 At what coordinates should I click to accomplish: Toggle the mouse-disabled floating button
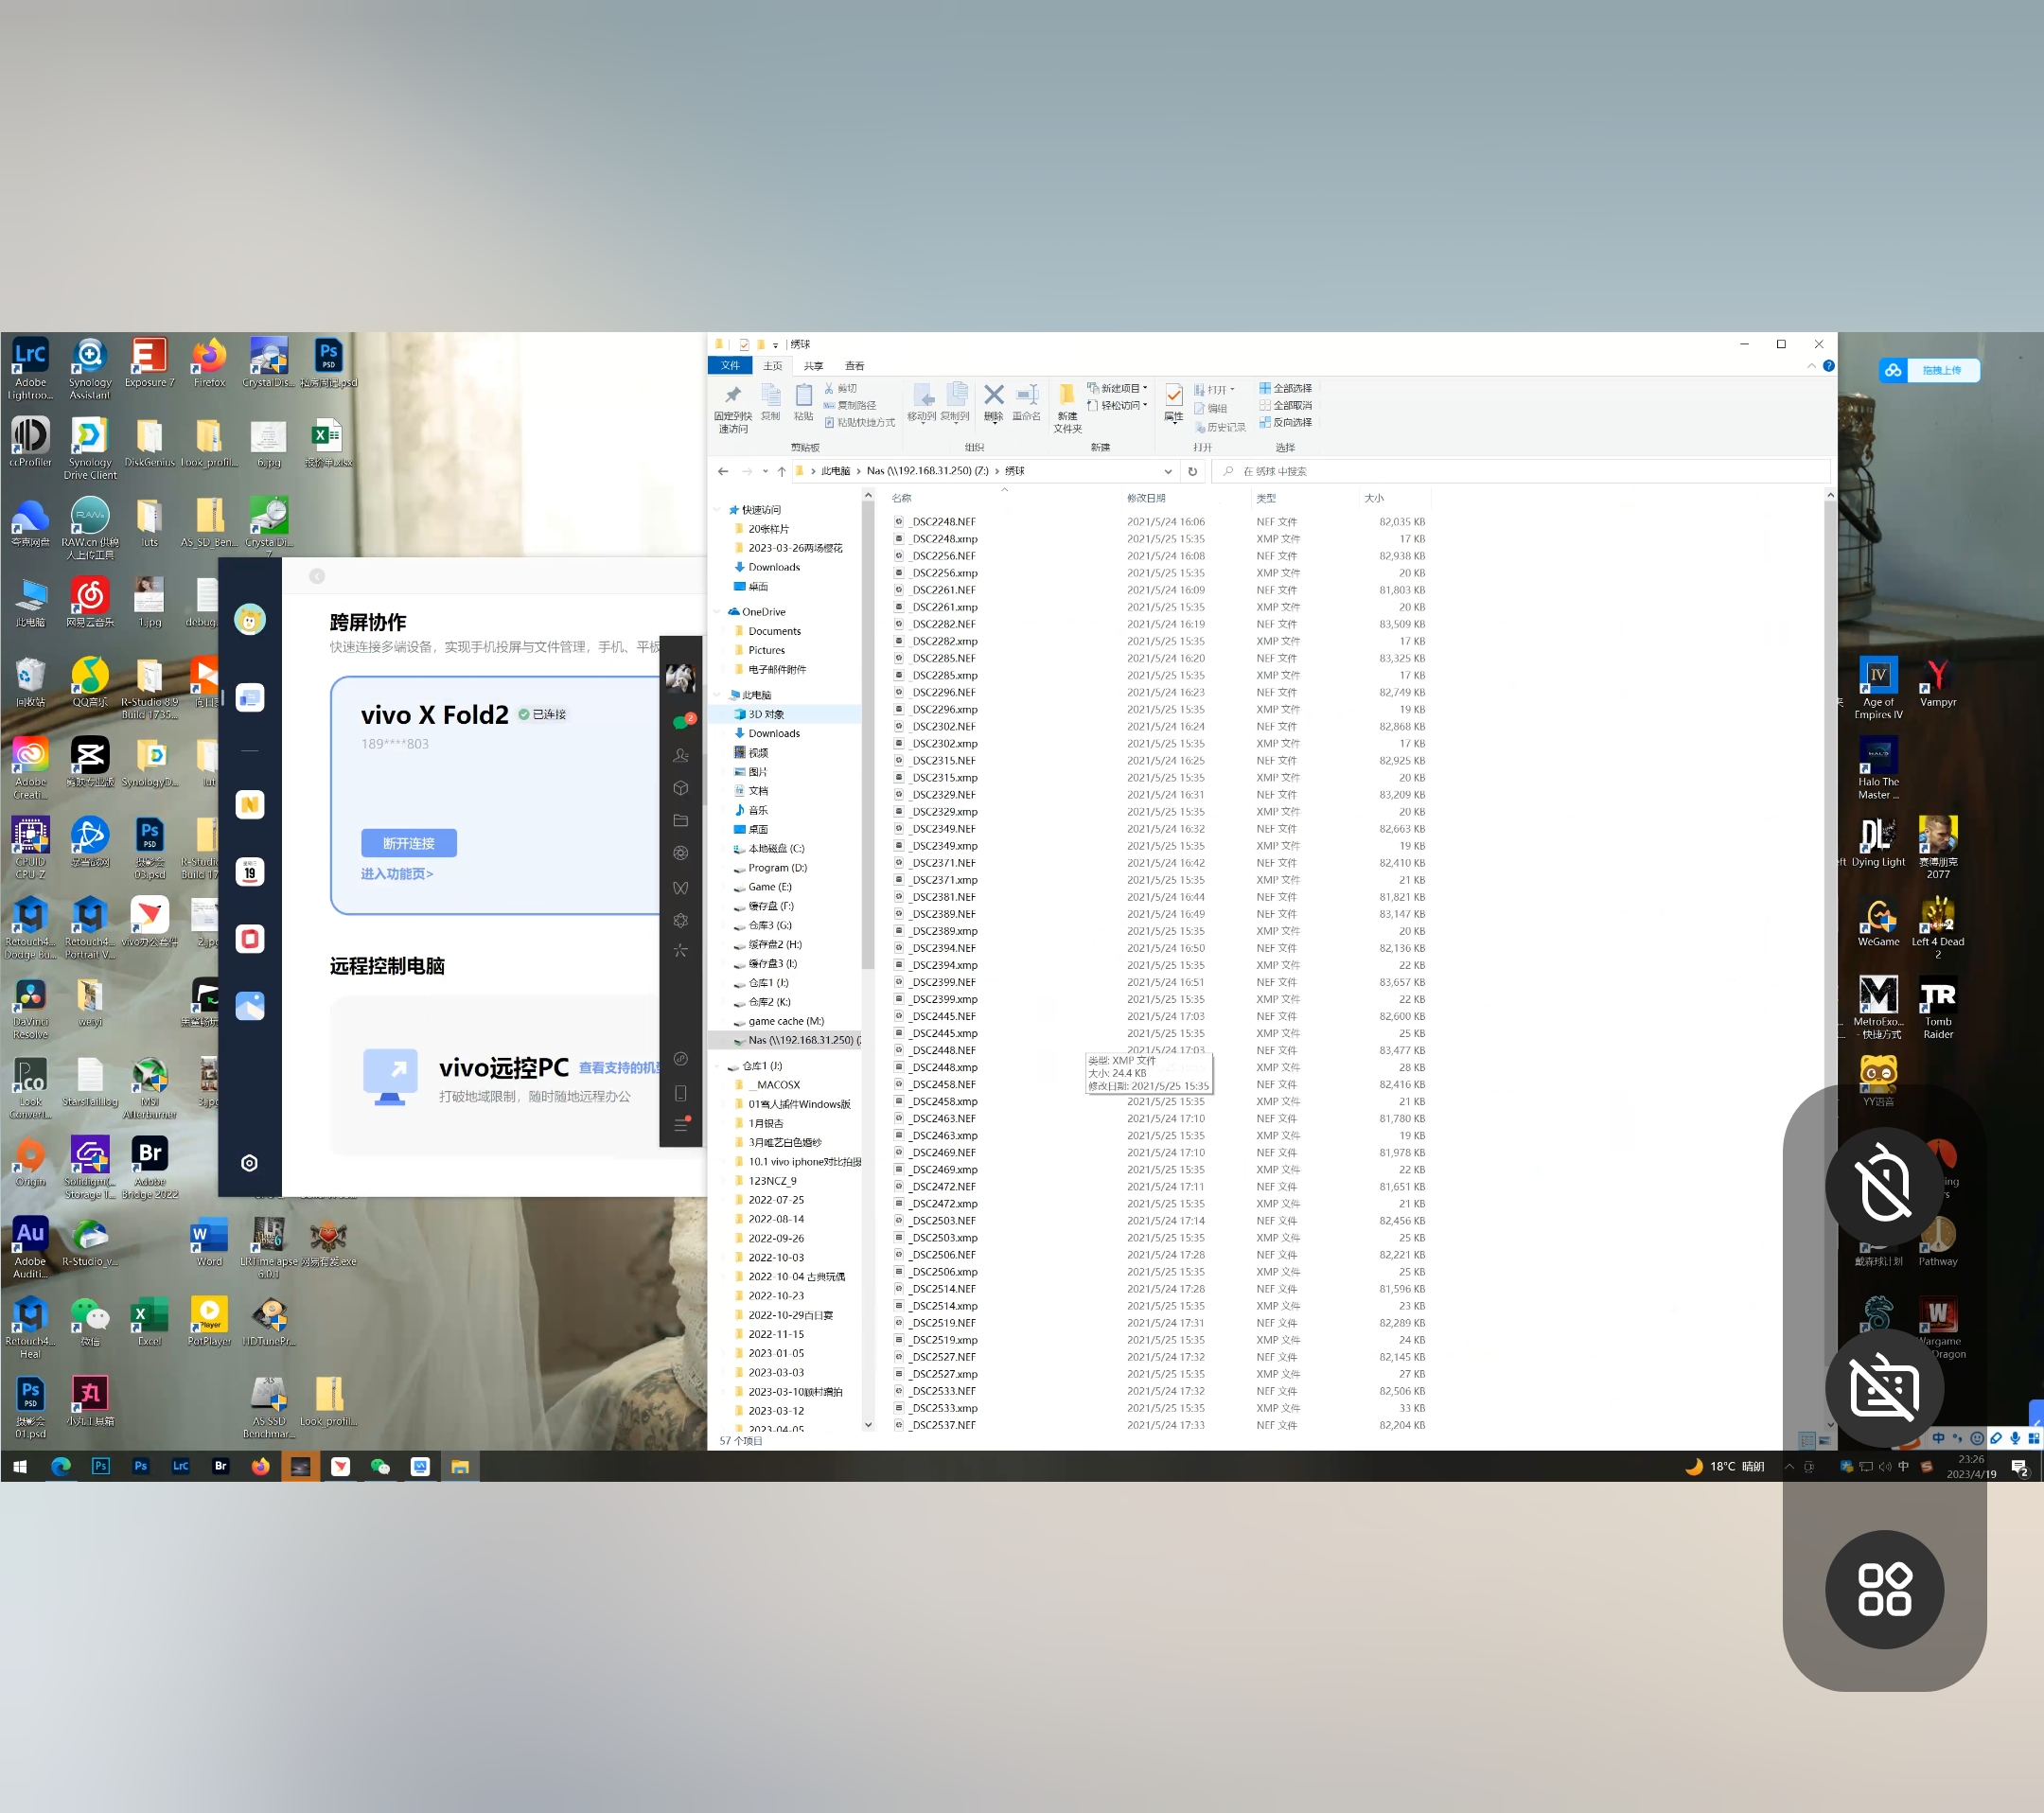[1884, 1186]
